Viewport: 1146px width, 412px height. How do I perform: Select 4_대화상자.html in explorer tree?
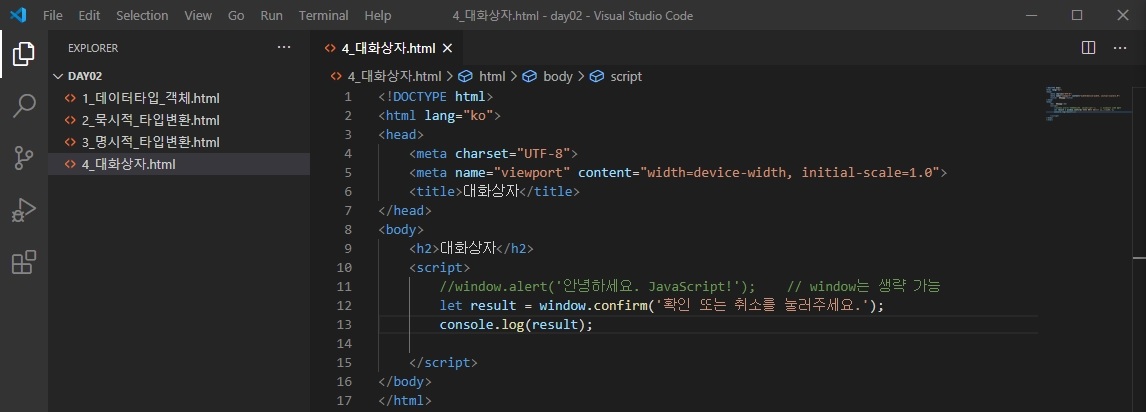point(179,164)
